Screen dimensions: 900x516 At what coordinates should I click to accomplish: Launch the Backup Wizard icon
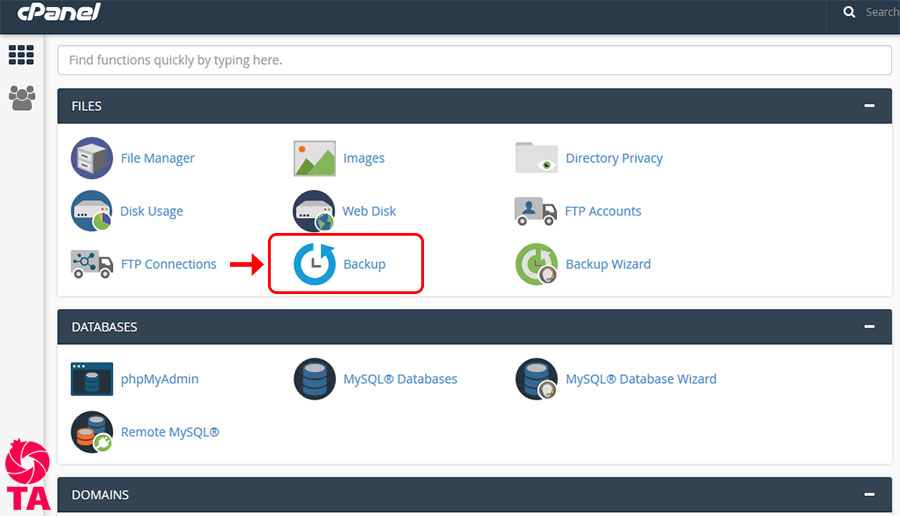click(536, 264)
